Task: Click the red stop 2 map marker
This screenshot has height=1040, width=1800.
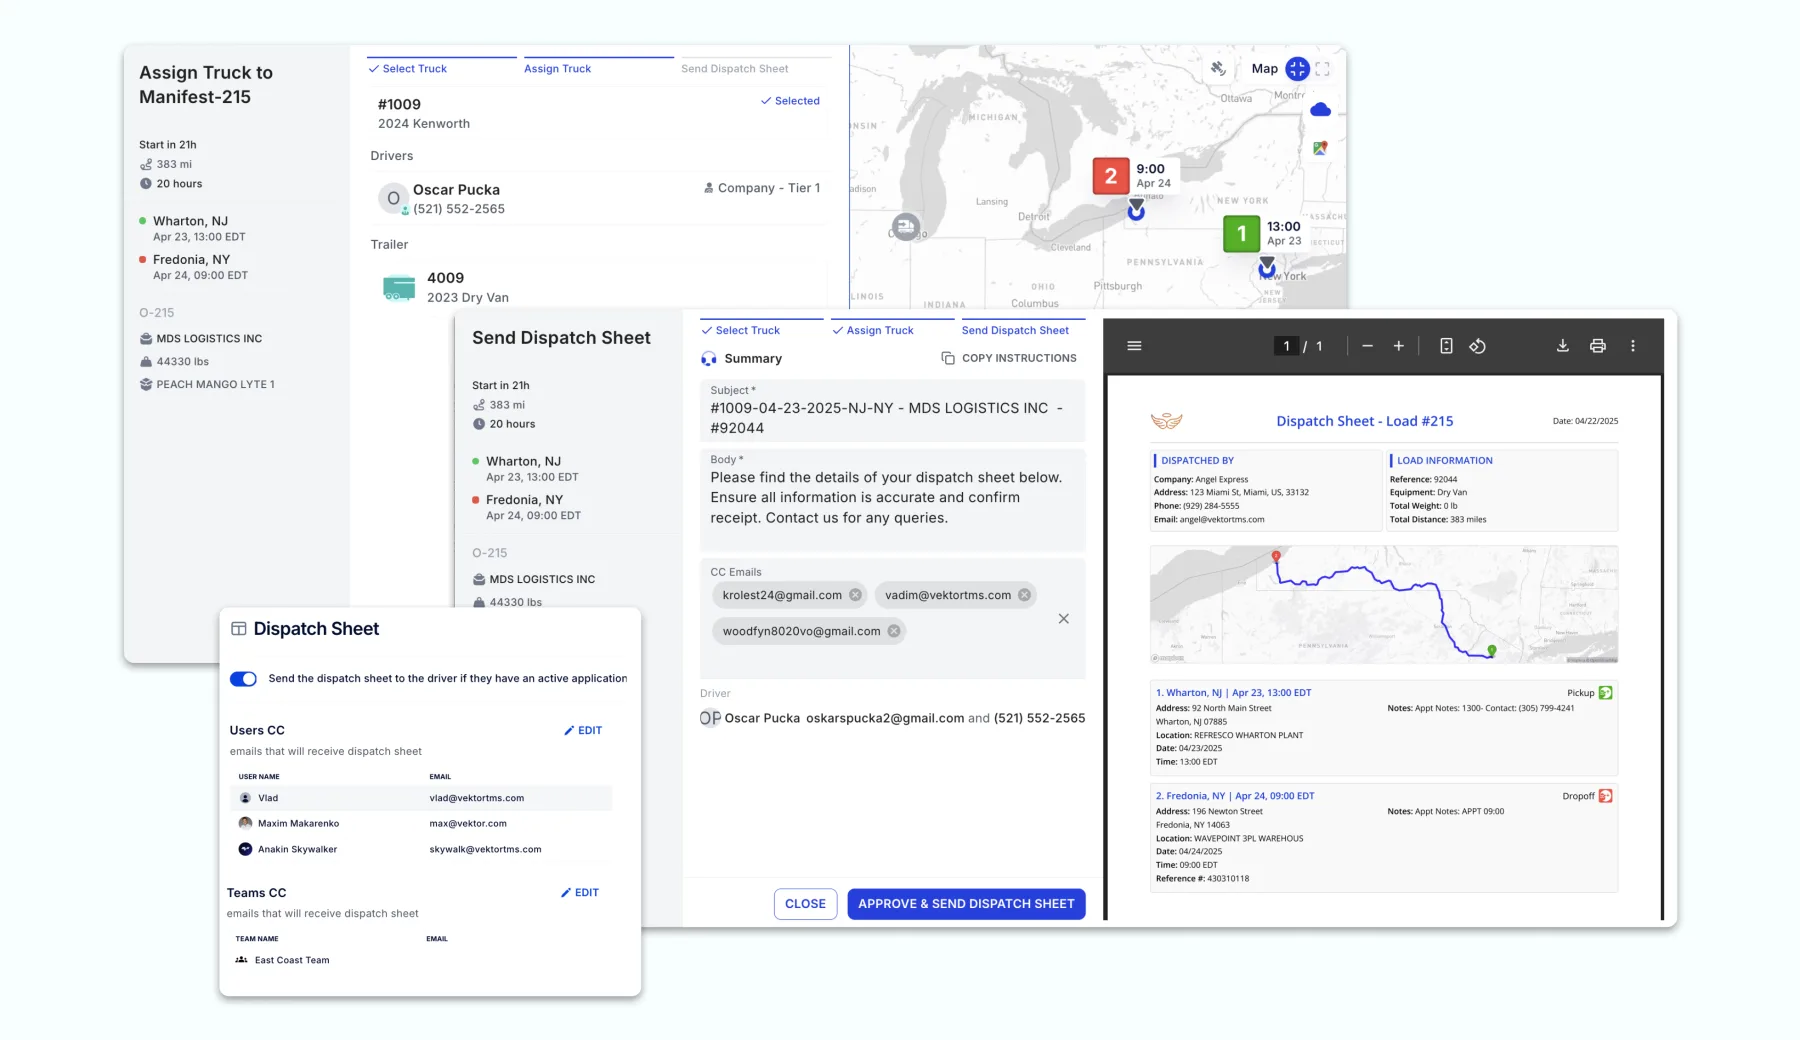Action: (1110, 177)
